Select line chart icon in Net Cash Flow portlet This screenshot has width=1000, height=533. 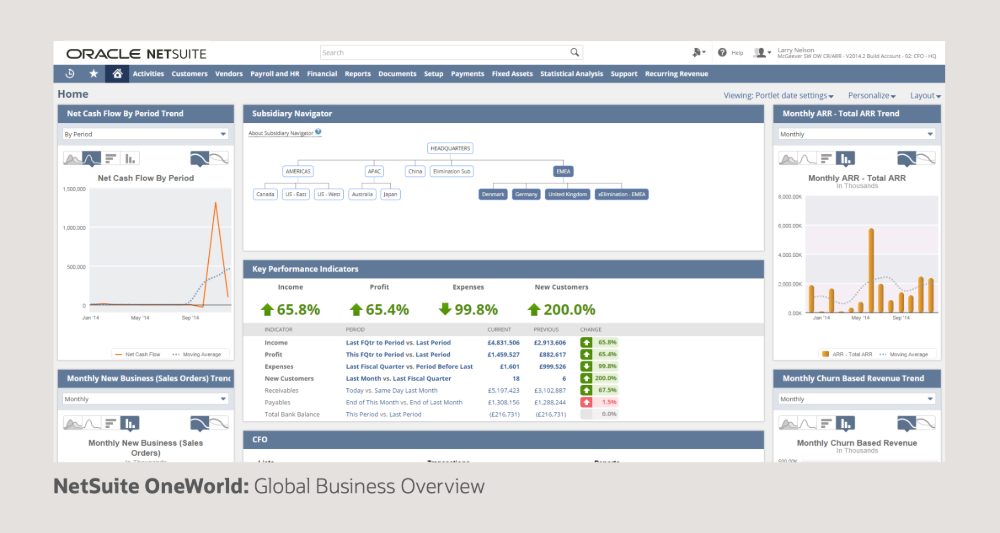(x=91, y=158)
